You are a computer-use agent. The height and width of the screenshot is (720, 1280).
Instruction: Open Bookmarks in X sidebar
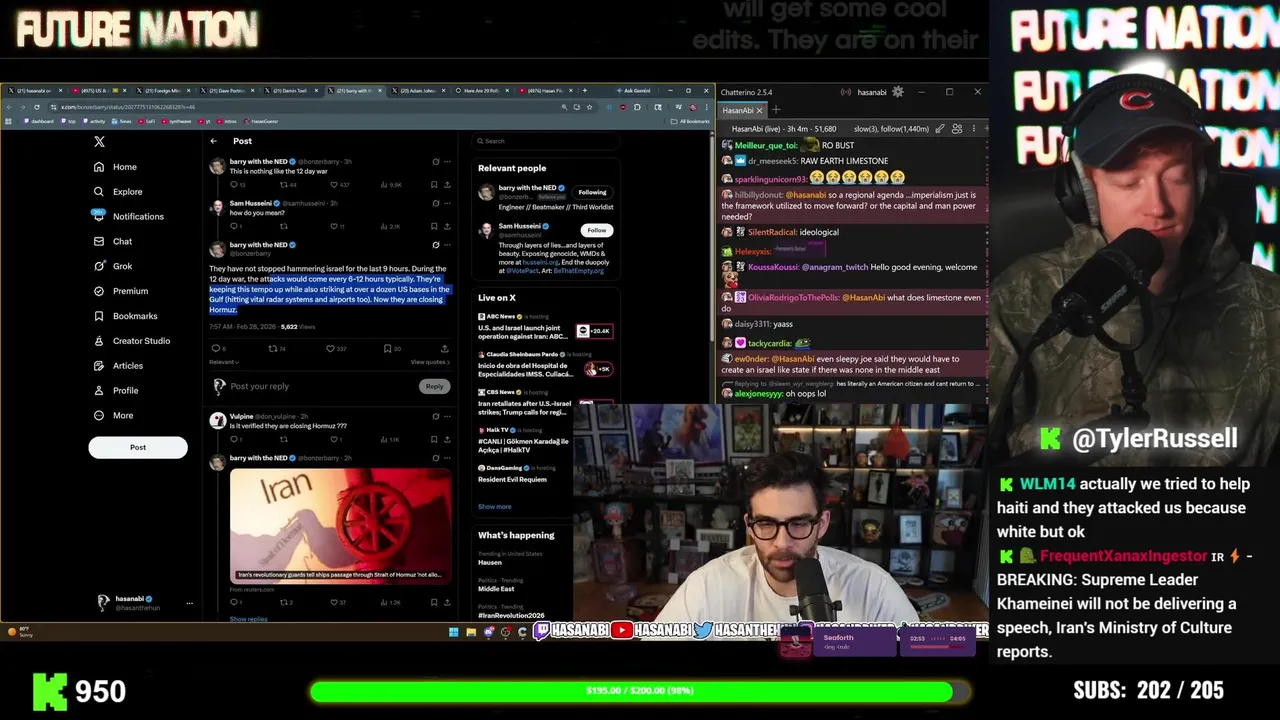click(125, 316)
